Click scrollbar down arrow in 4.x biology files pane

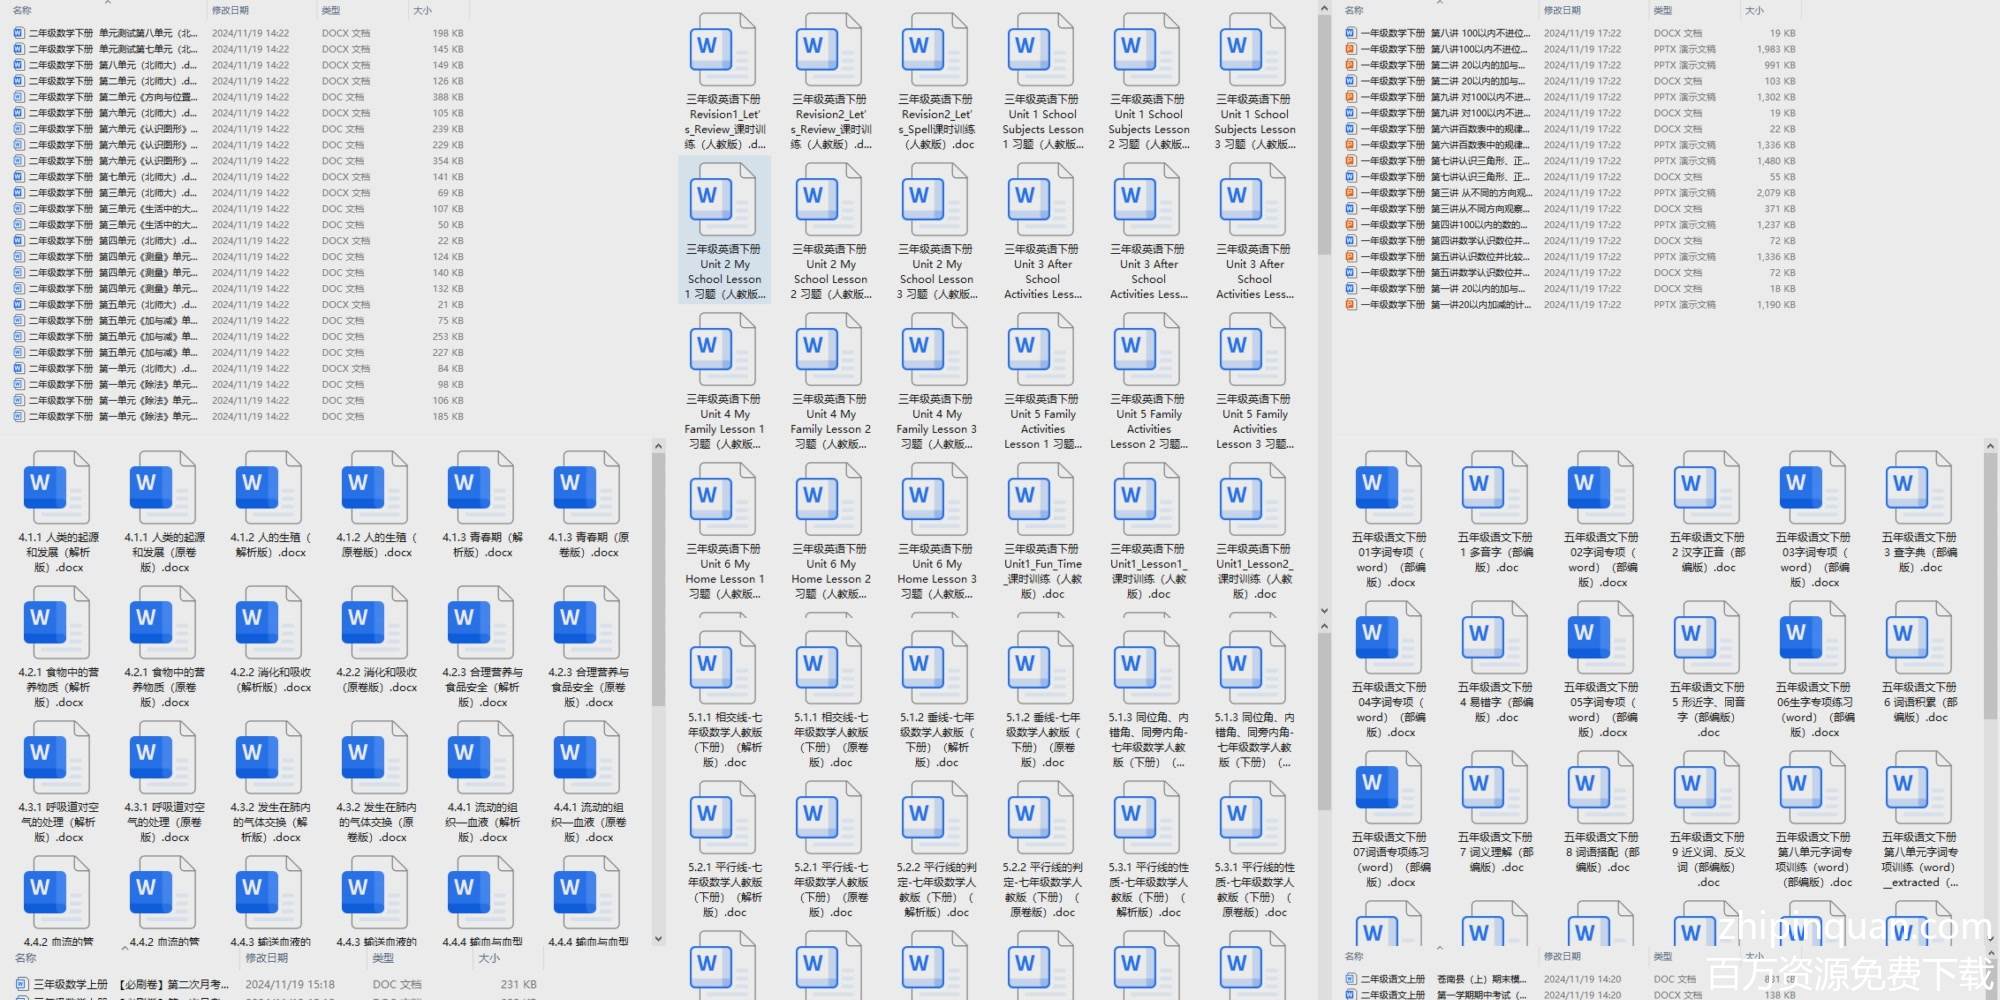658,939
